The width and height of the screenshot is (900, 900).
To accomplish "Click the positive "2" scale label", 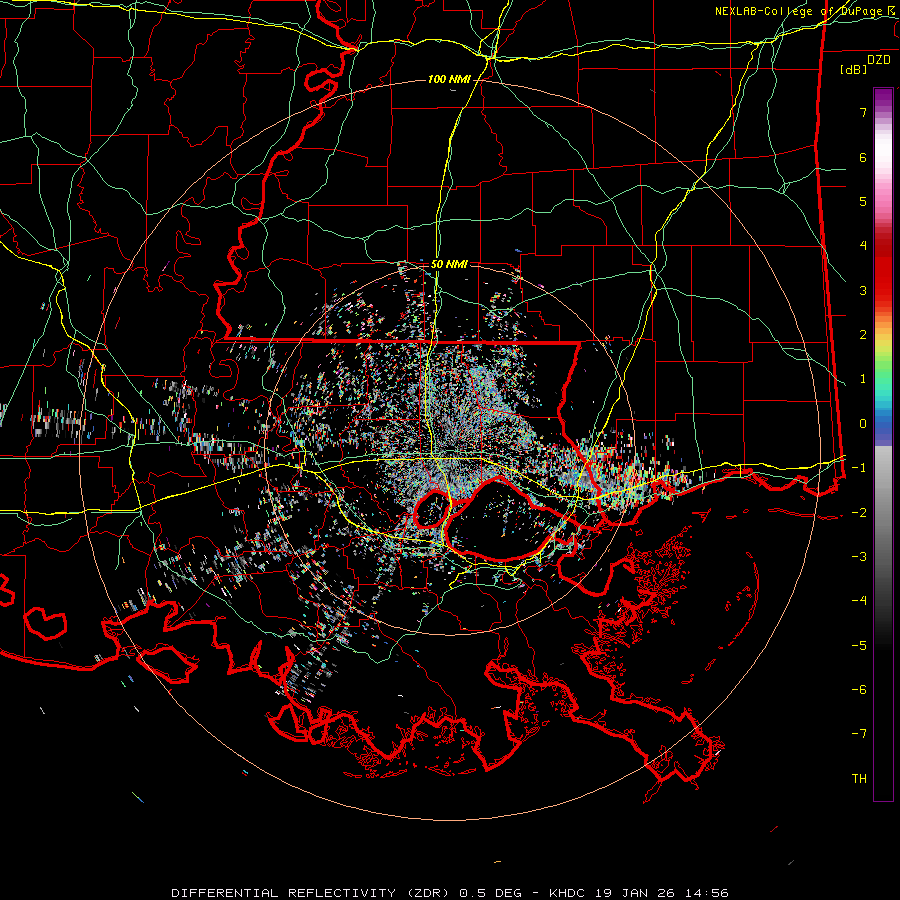I will pyautogui.click(x=863, y=335).
